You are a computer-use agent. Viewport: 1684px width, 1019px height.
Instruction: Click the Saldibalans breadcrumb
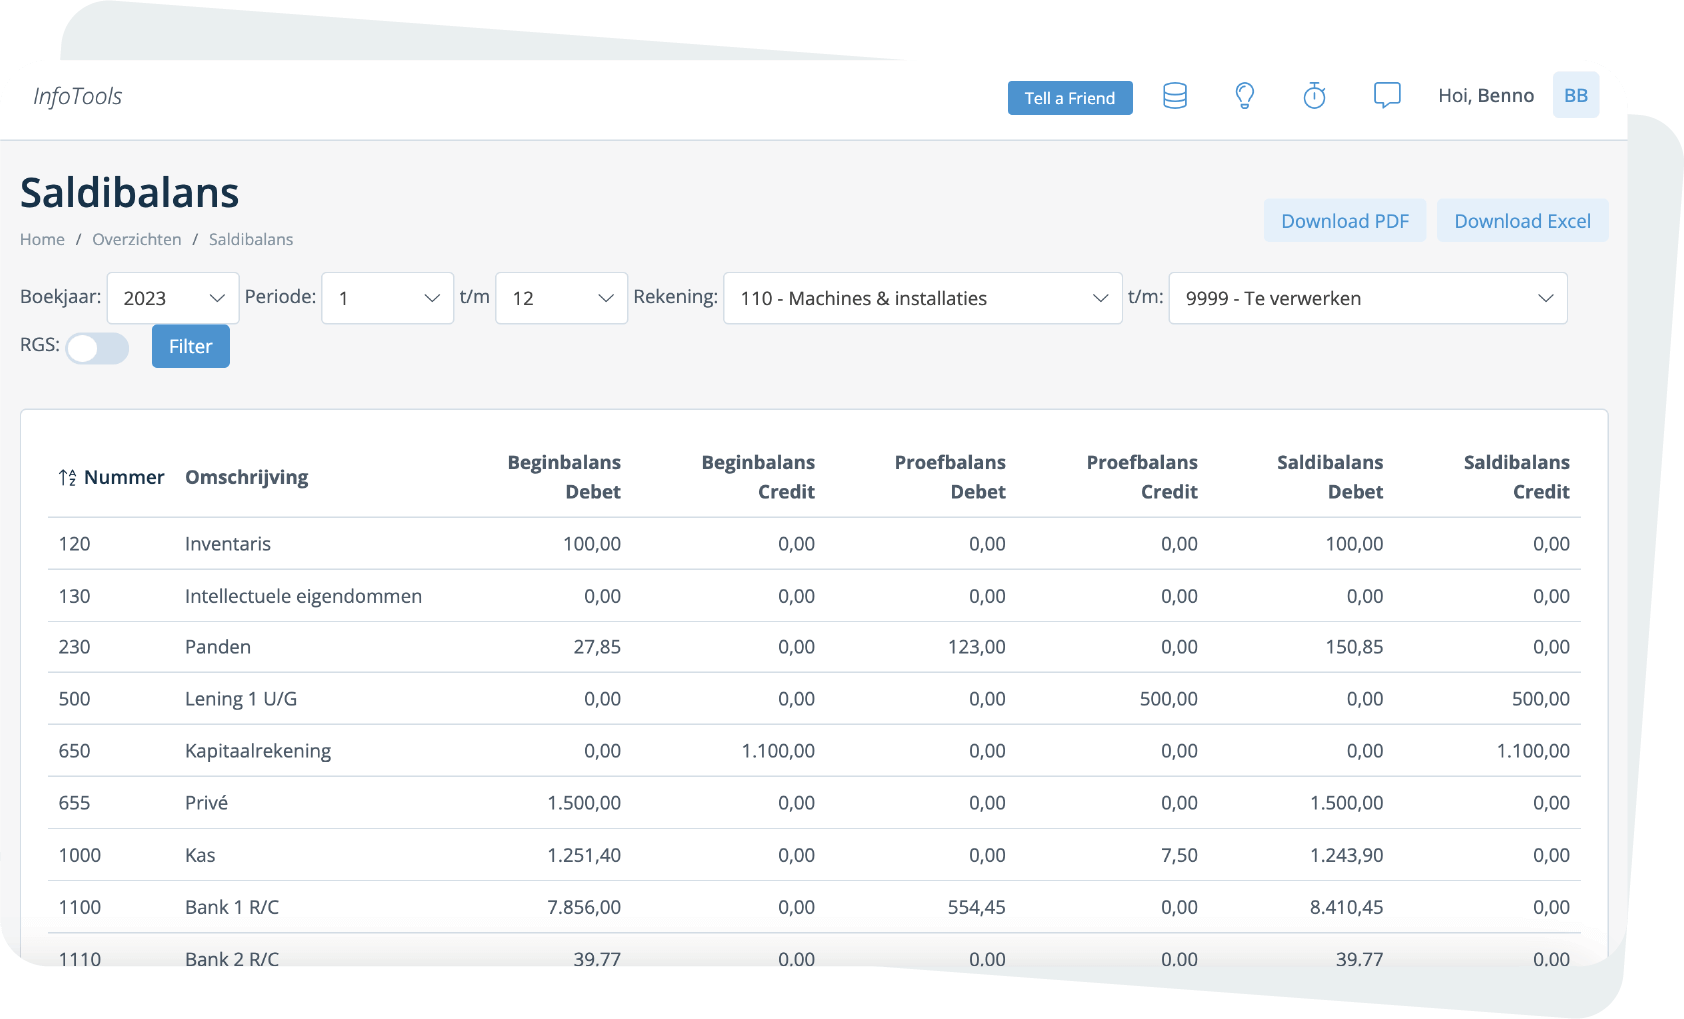click(251, 239)
